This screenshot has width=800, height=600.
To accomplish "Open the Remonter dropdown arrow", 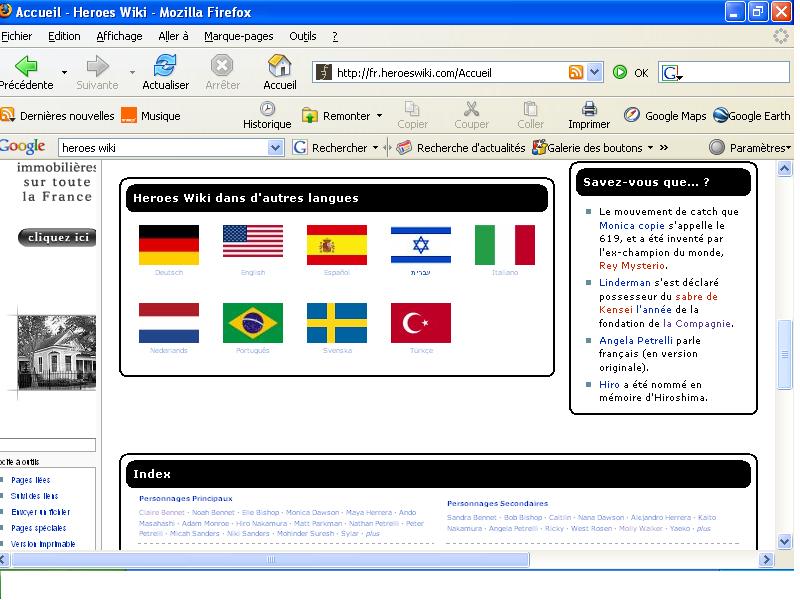I will point(379,116).
